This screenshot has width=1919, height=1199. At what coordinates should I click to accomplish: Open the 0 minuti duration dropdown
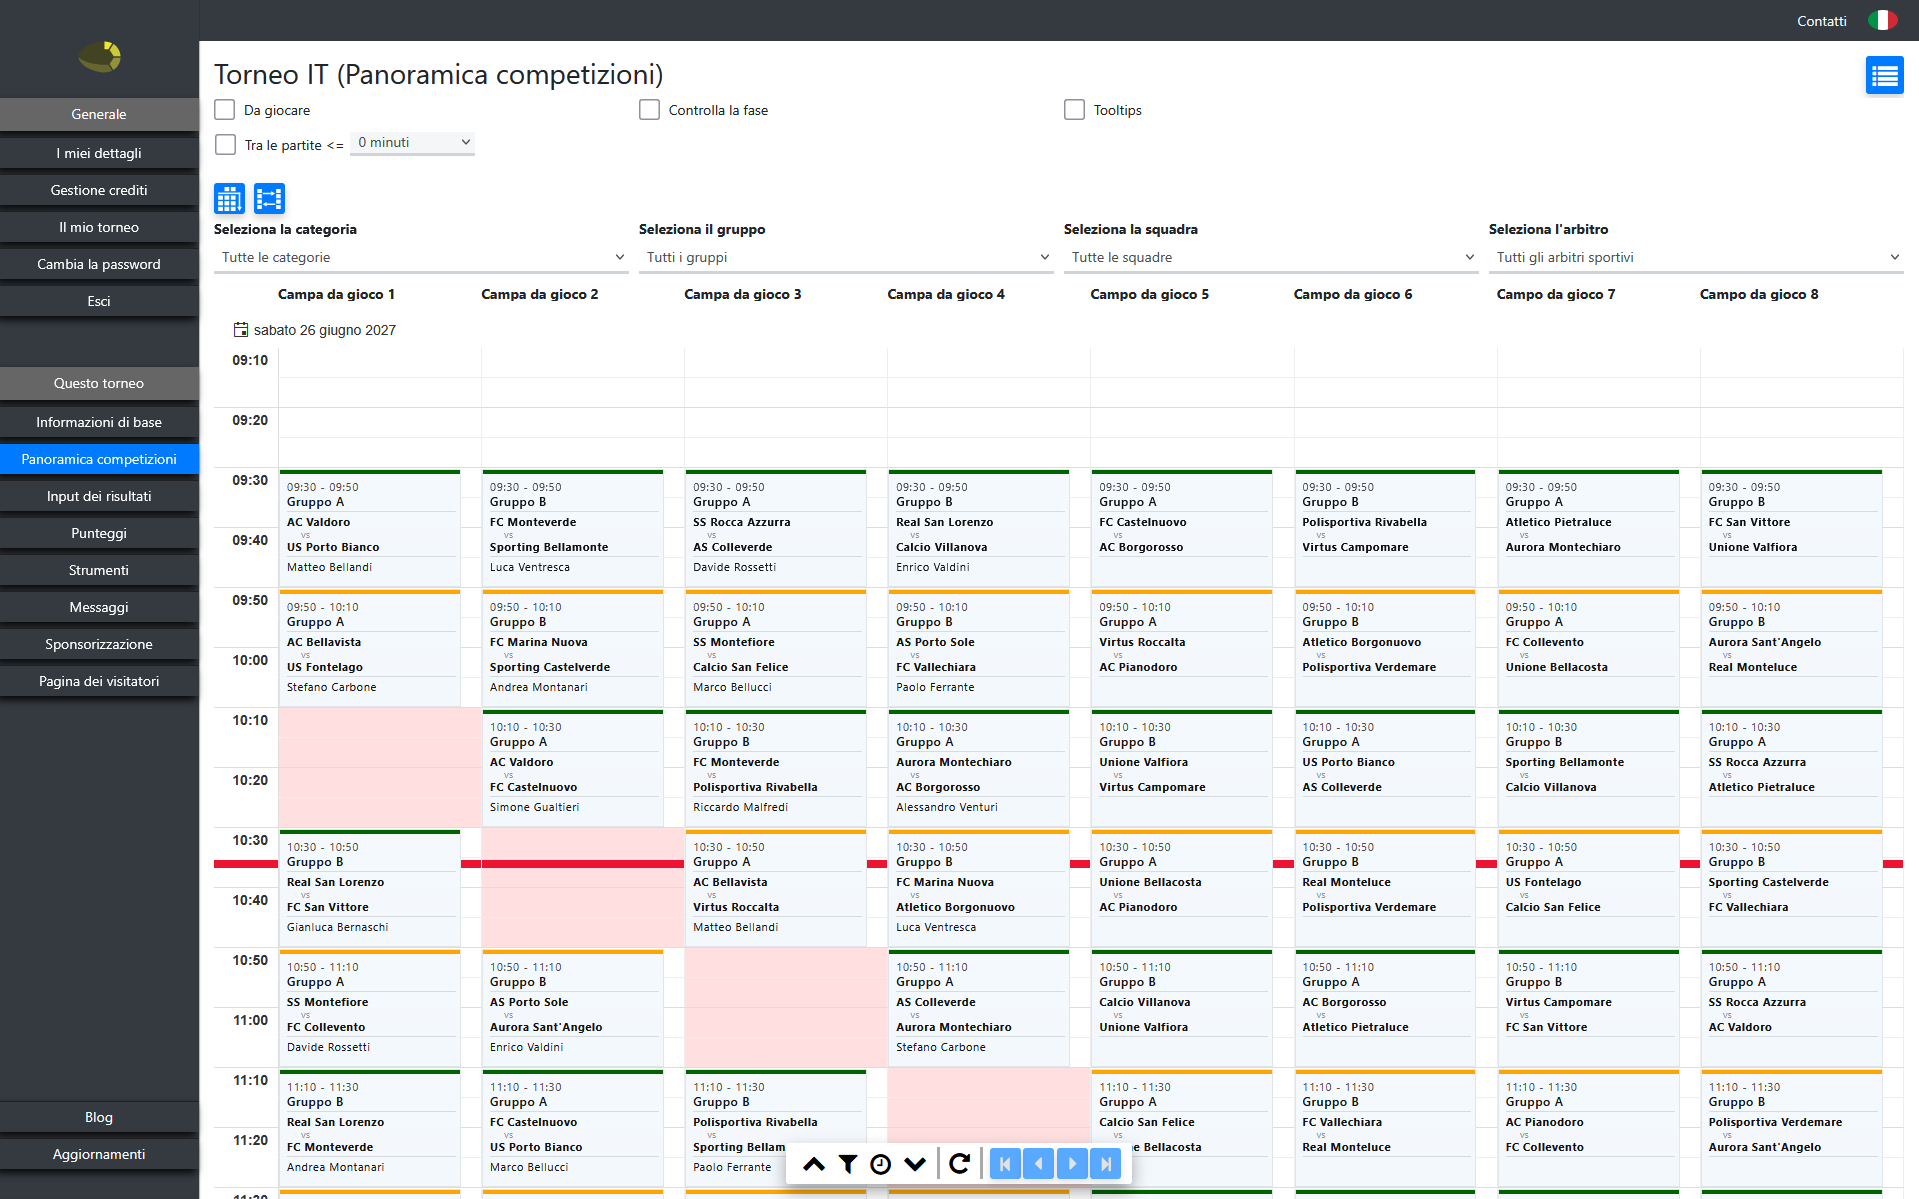(x=412, y=143)
